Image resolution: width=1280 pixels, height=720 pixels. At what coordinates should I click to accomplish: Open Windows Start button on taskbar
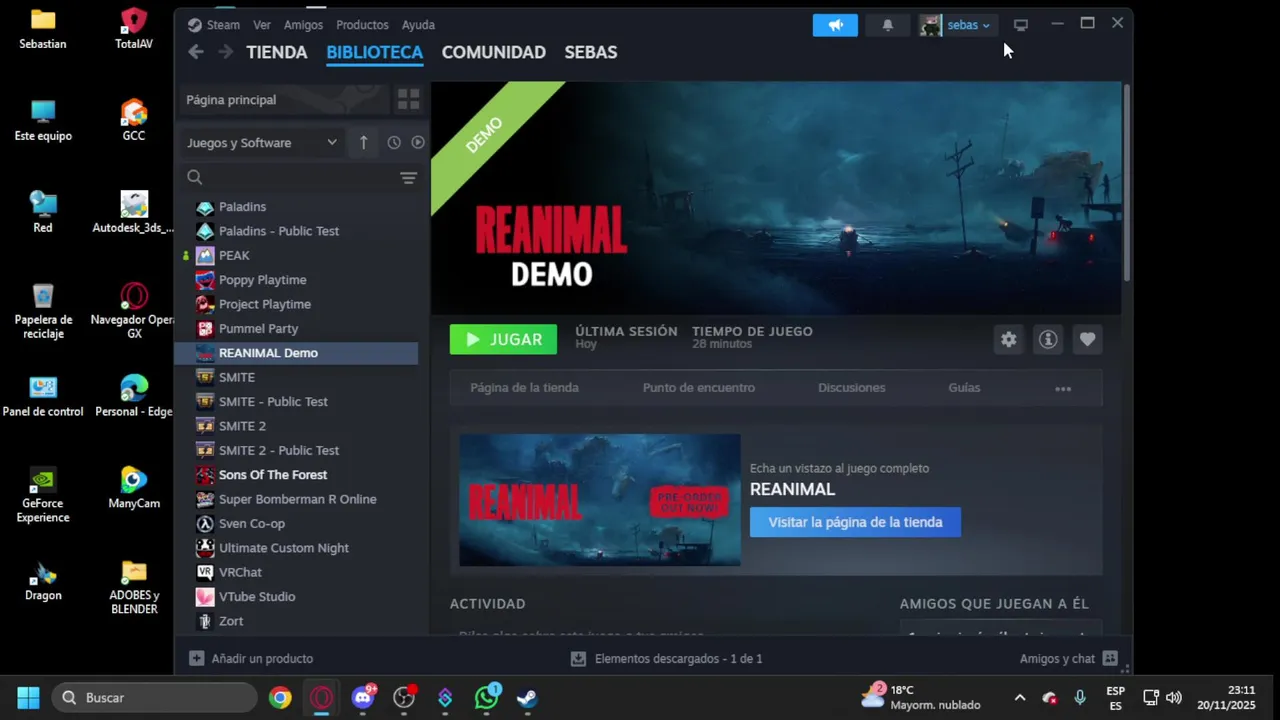click(28, 698)
